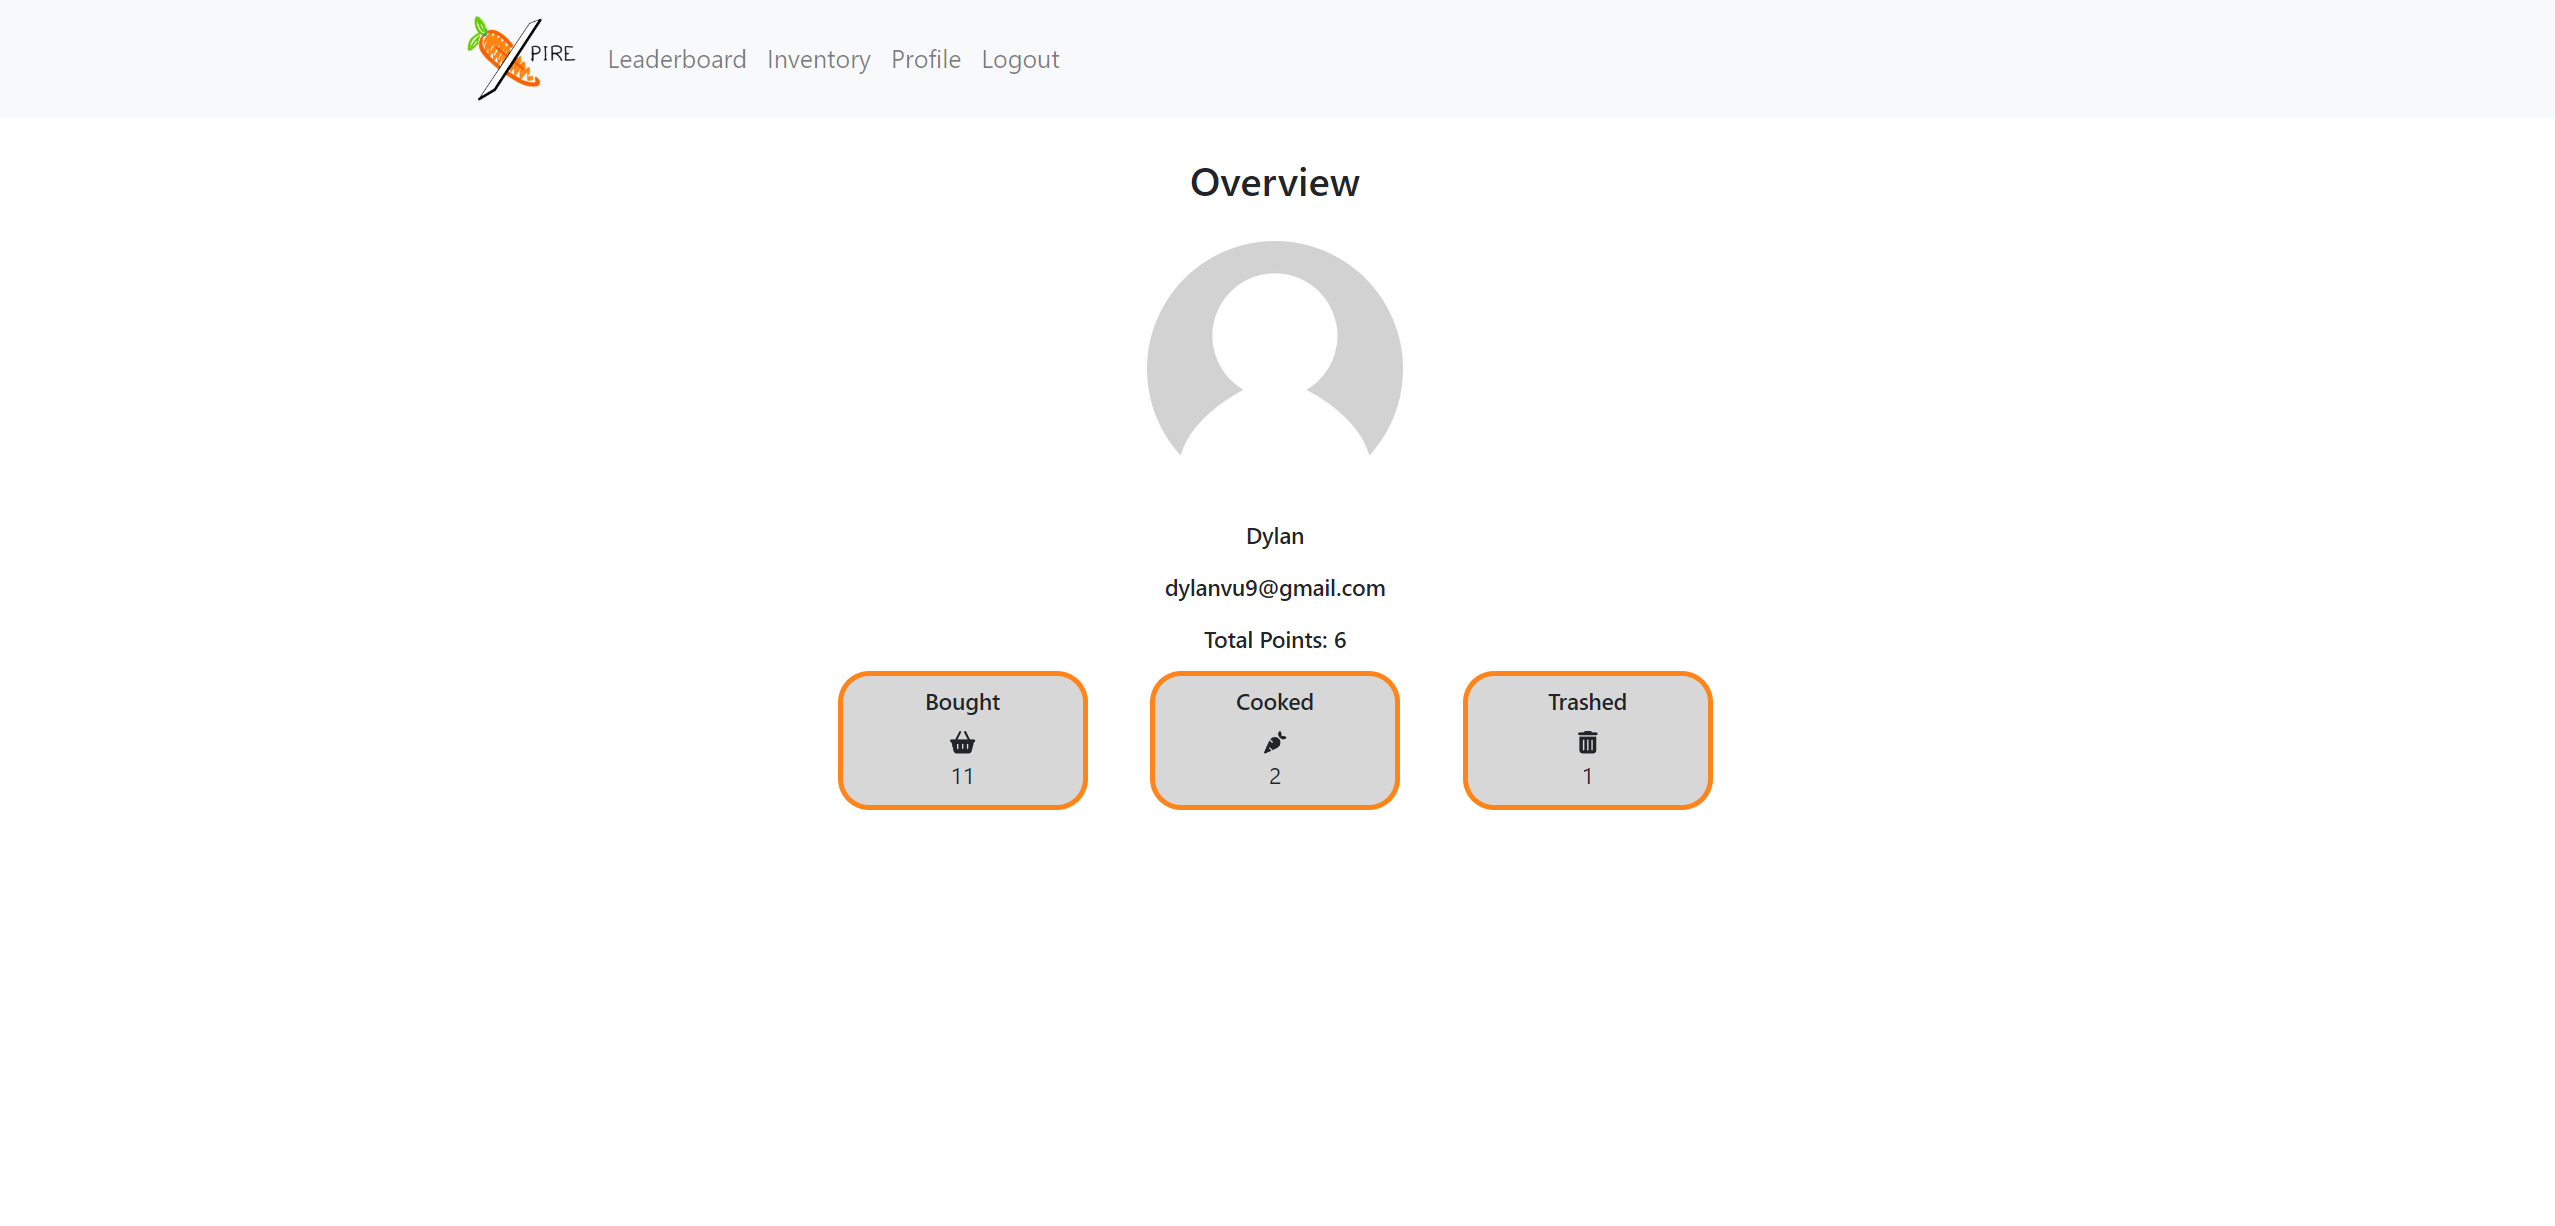Click the dylanvu9@gmail.com email text
The height and width of the screenshot is (1226, 2555).
[1274, 588]
